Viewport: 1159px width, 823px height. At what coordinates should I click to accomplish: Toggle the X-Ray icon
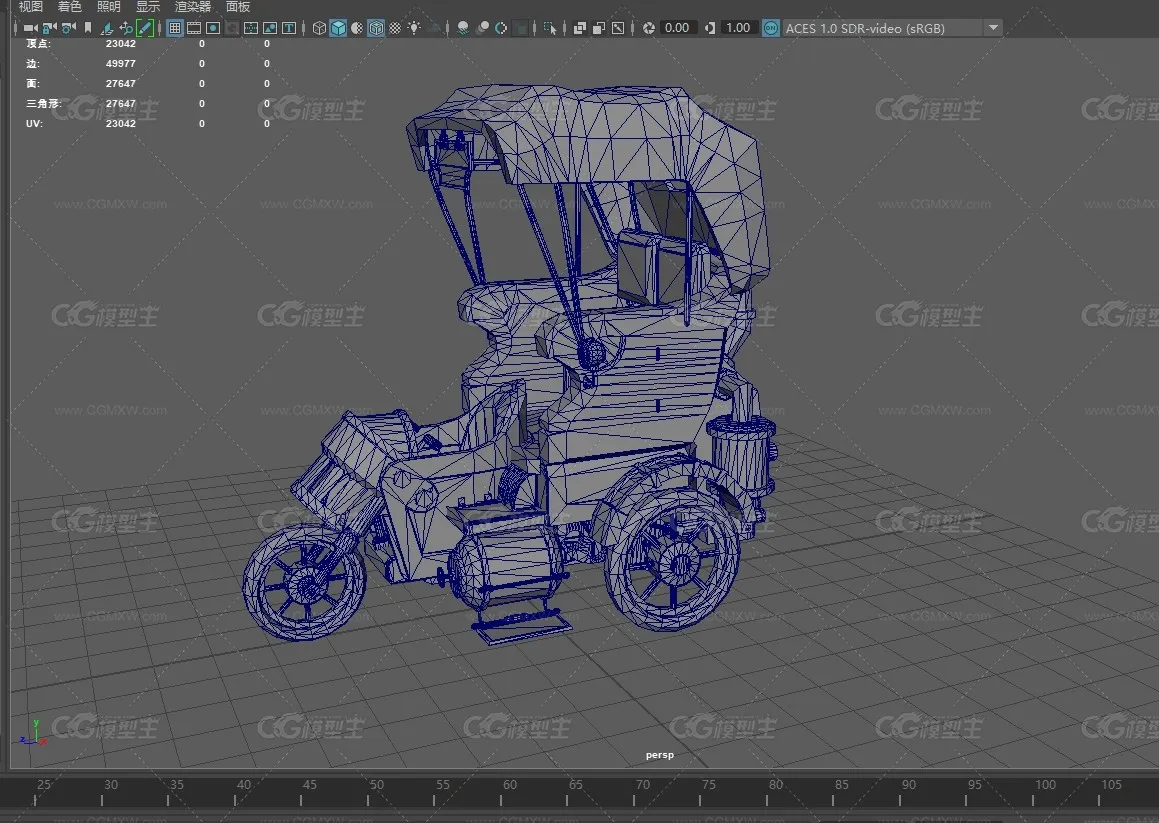click(580, 28)
